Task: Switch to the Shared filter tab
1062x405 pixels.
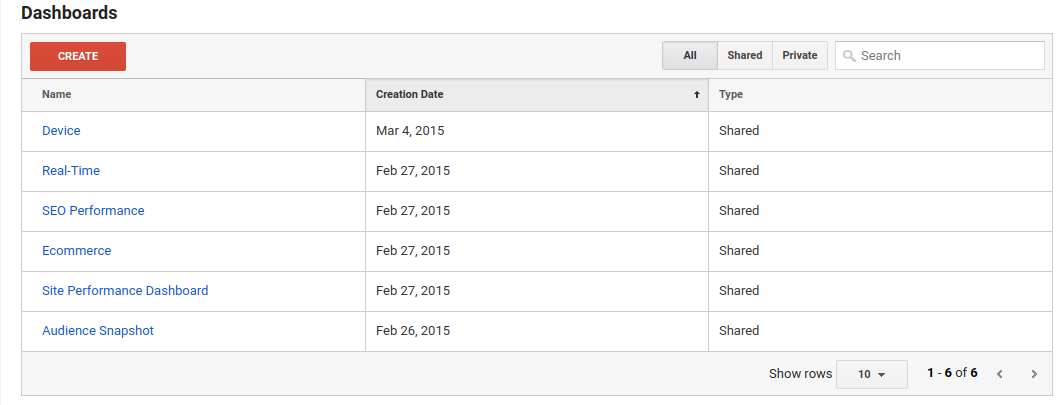Action: click(x=745, y=56)
